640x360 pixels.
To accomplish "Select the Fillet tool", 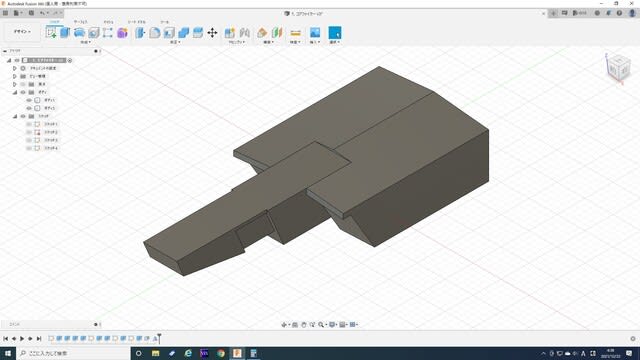I will pos(155,33).
